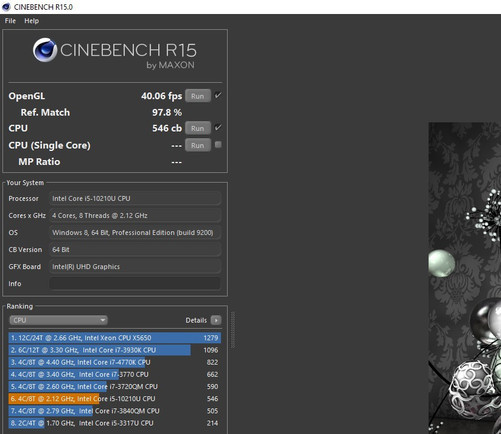The height and width of the screenshot is (434, 501).
Task: Select highlighted ranking row i5-10210U
Action: 115,399
